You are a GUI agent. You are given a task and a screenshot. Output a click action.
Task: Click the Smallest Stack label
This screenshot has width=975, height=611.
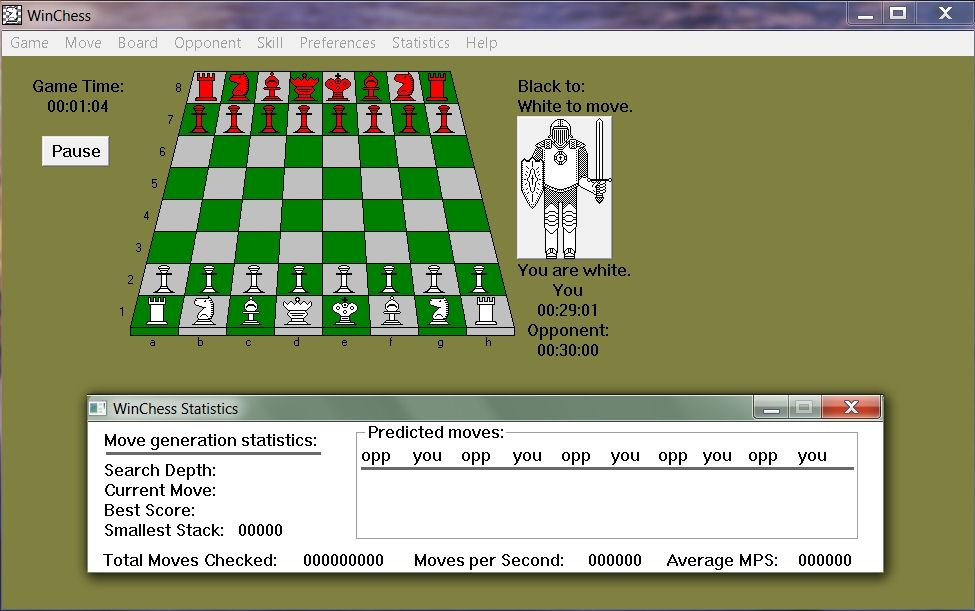pyautogui.click(x=164, y=530)
